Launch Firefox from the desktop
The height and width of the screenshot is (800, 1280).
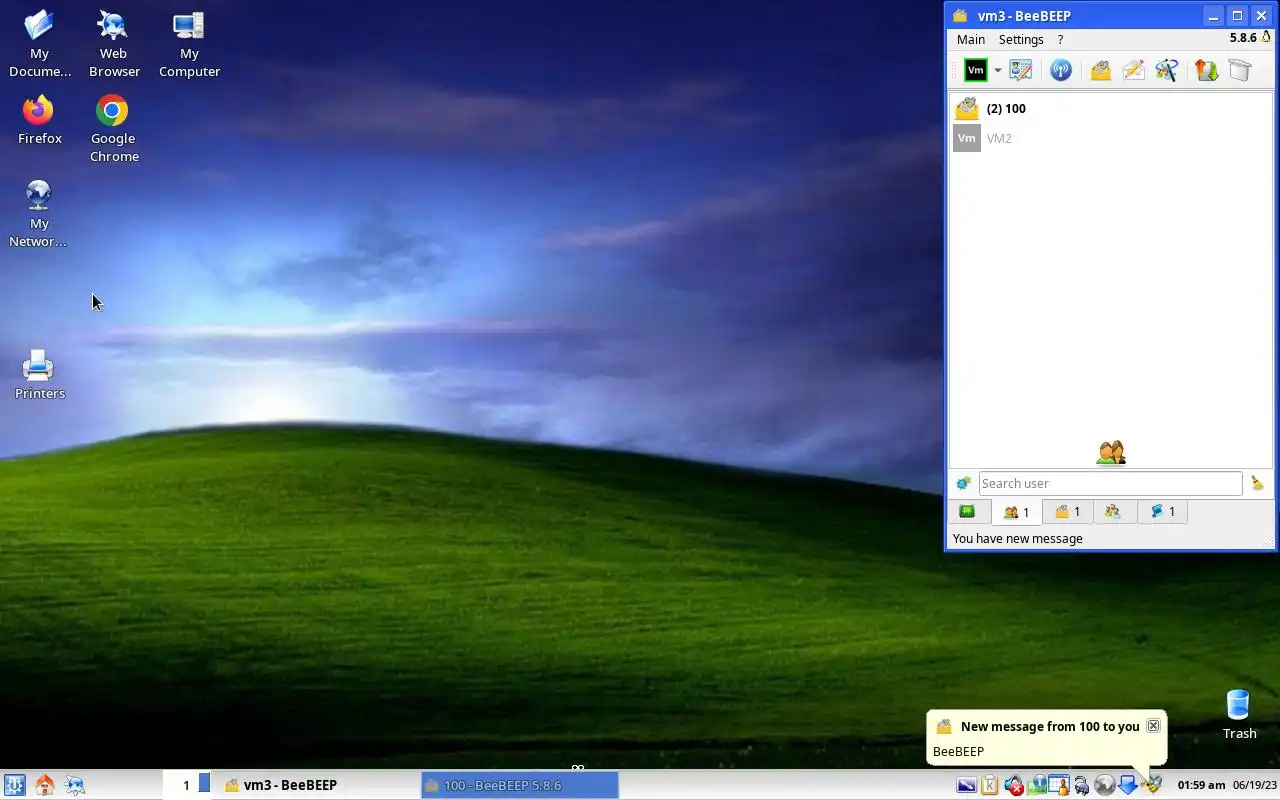(x=40, y=120)
